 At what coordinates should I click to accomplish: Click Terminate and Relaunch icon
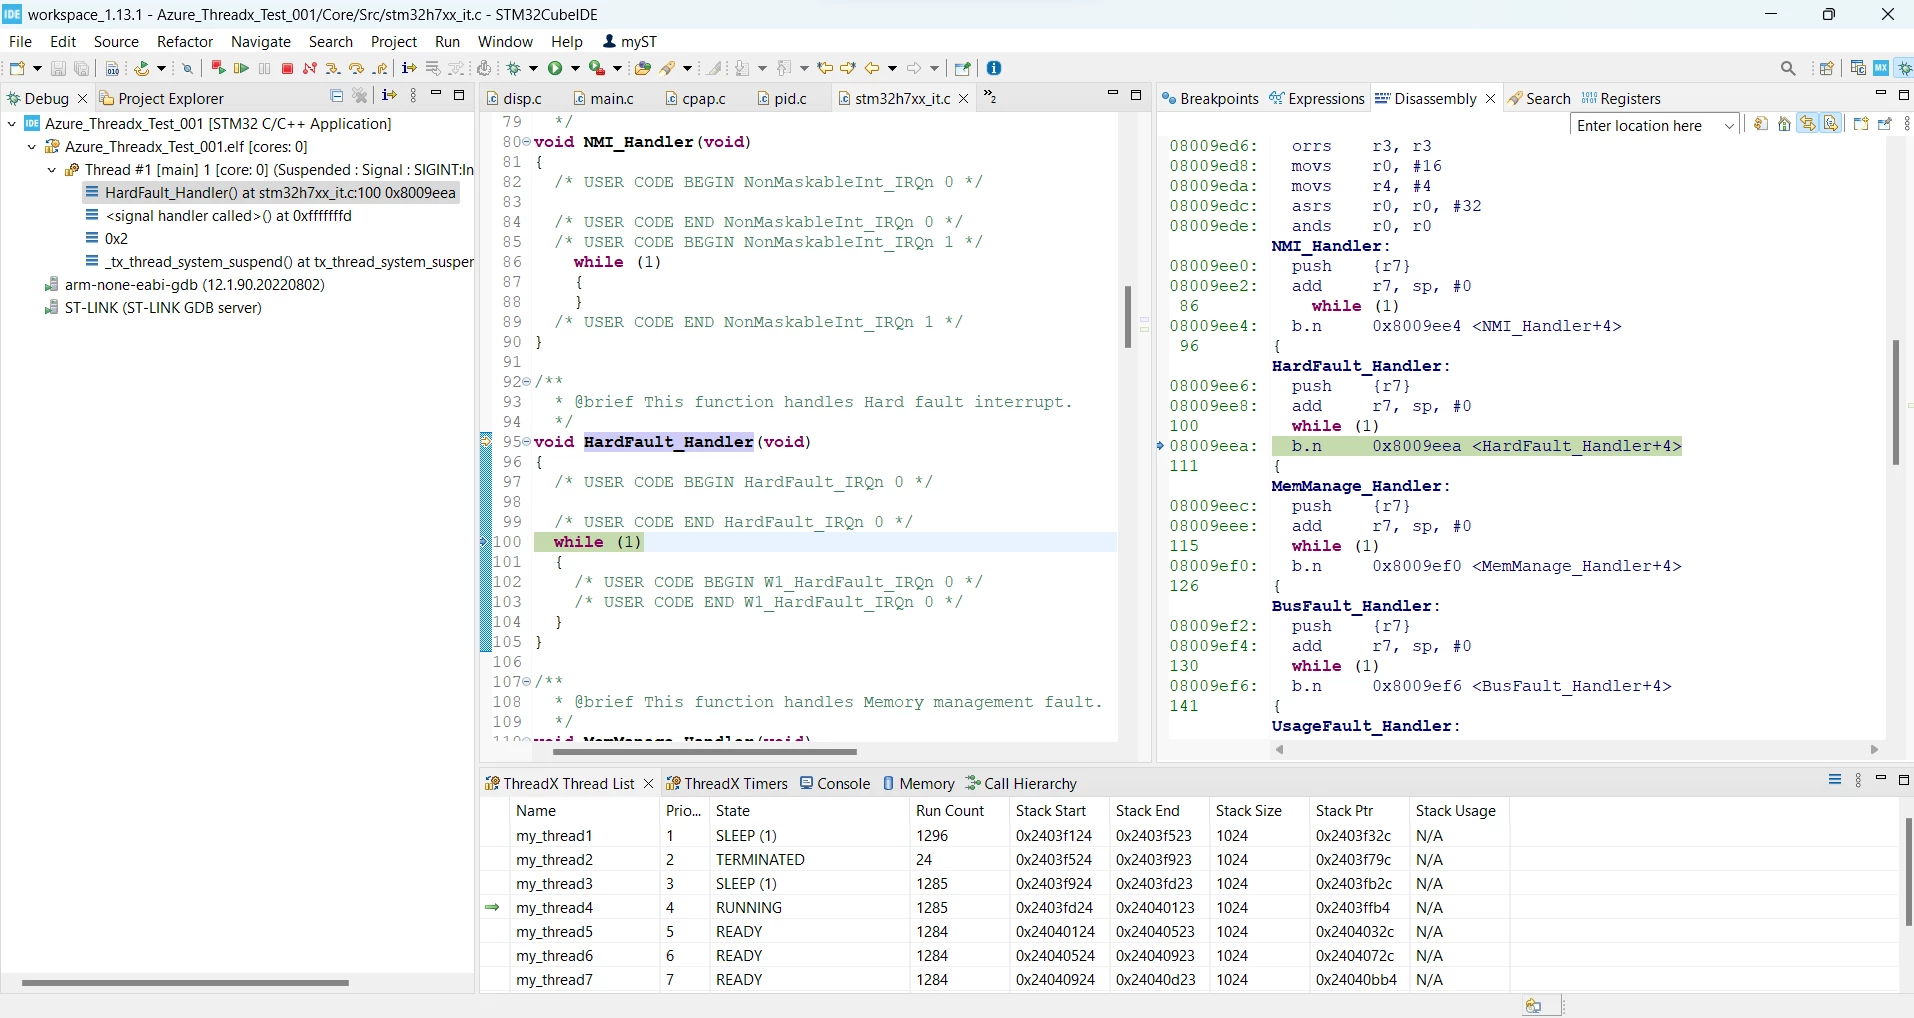[217, 68]
